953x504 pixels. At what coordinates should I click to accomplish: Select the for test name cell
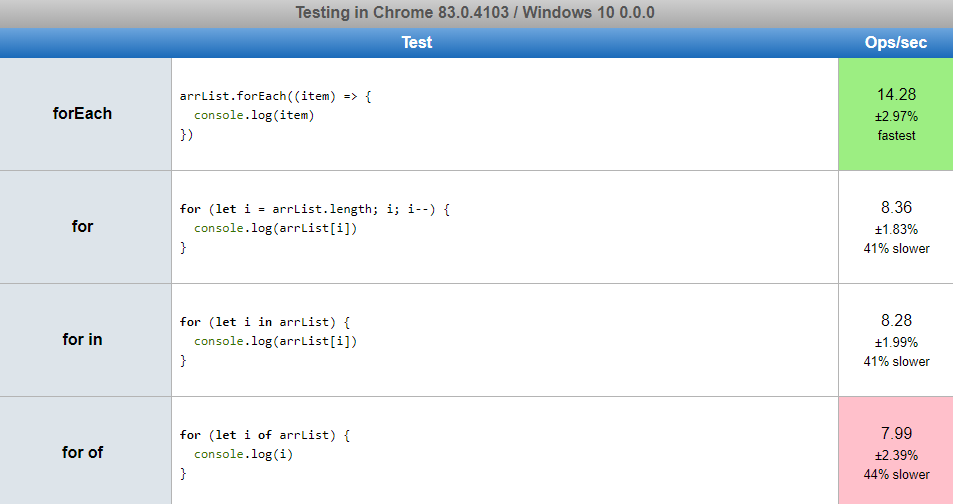[x=86, y=227]
